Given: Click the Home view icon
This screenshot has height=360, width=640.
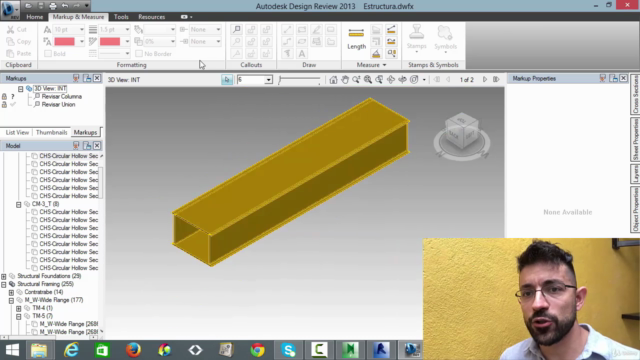Looking at the screenshot, I should point(333,80).
